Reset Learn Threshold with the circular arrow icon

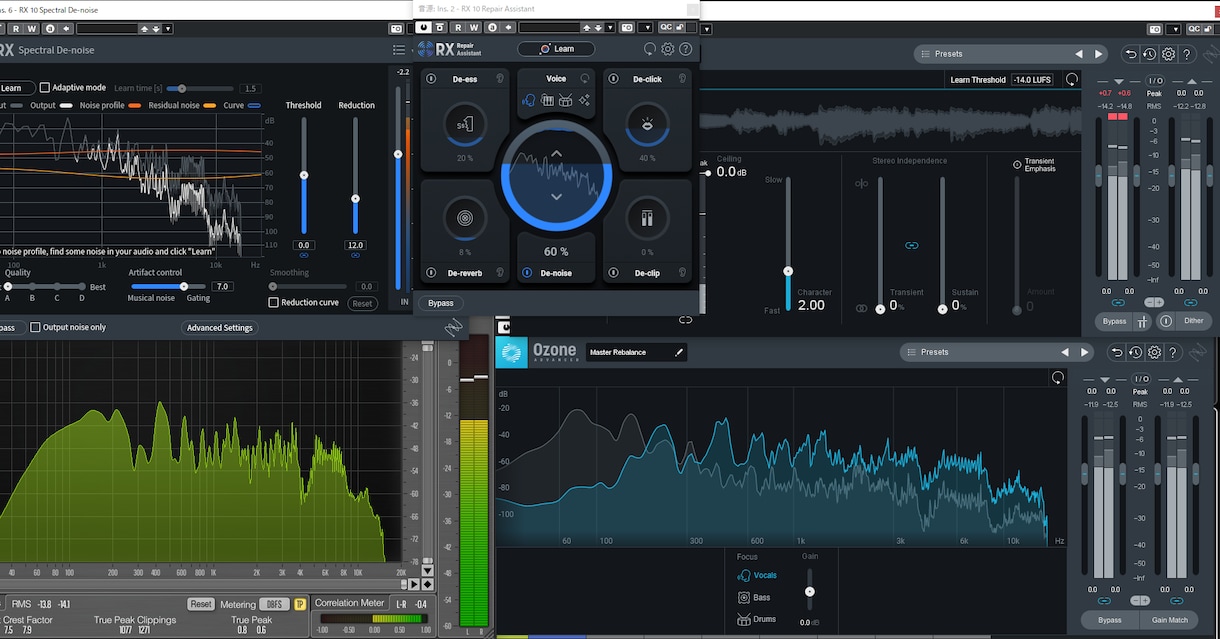[1072, 79]
